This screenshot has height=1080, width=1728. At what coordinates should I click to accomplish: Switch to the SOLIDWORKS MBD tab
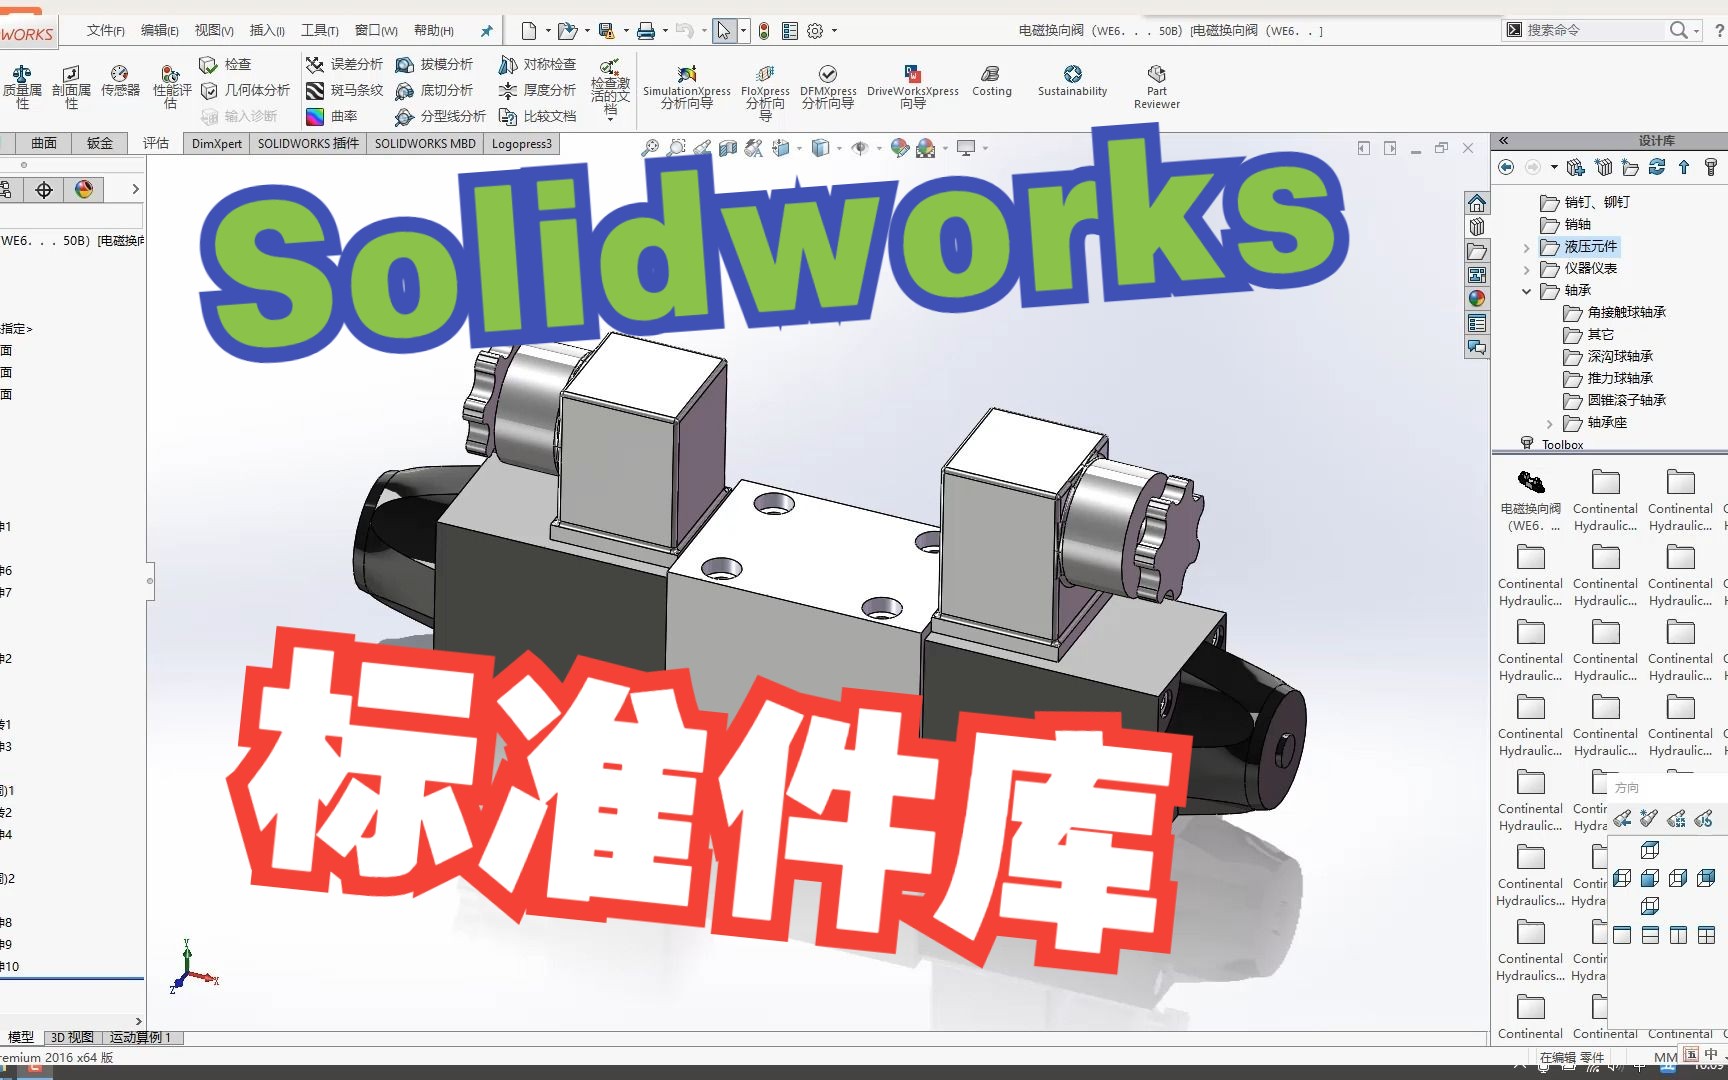point(425,143)
